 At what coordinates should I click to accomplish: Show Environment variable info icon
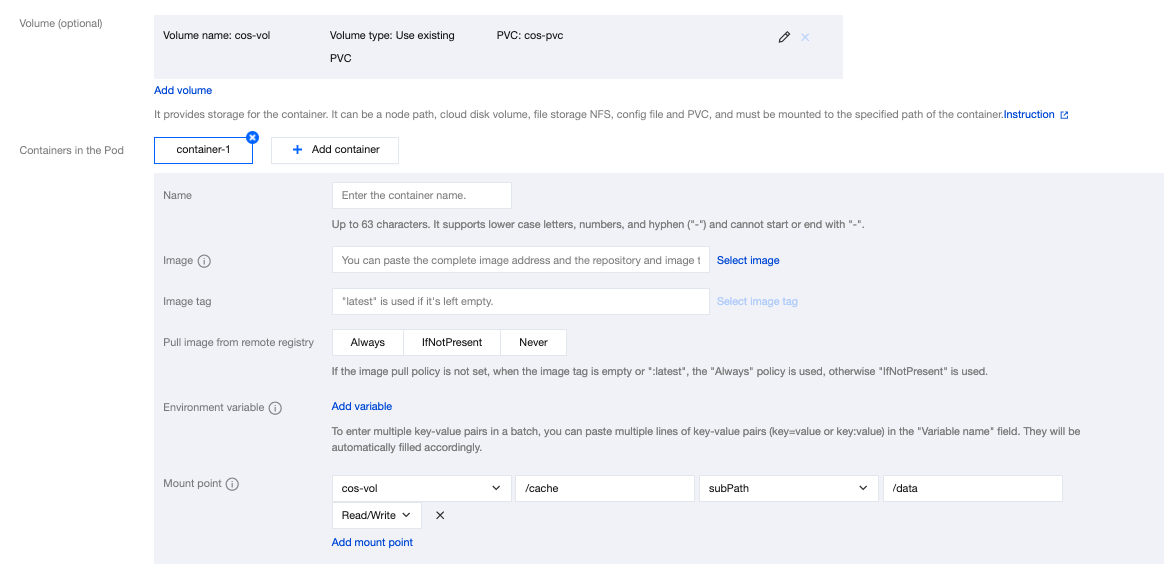[x=275, y=408]
